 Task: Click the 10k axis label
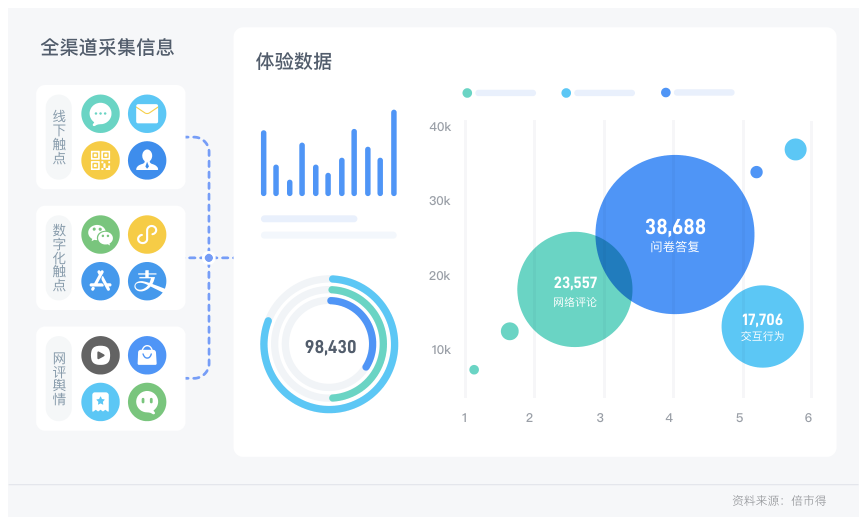pyautogui.click(x=441, y=350)
